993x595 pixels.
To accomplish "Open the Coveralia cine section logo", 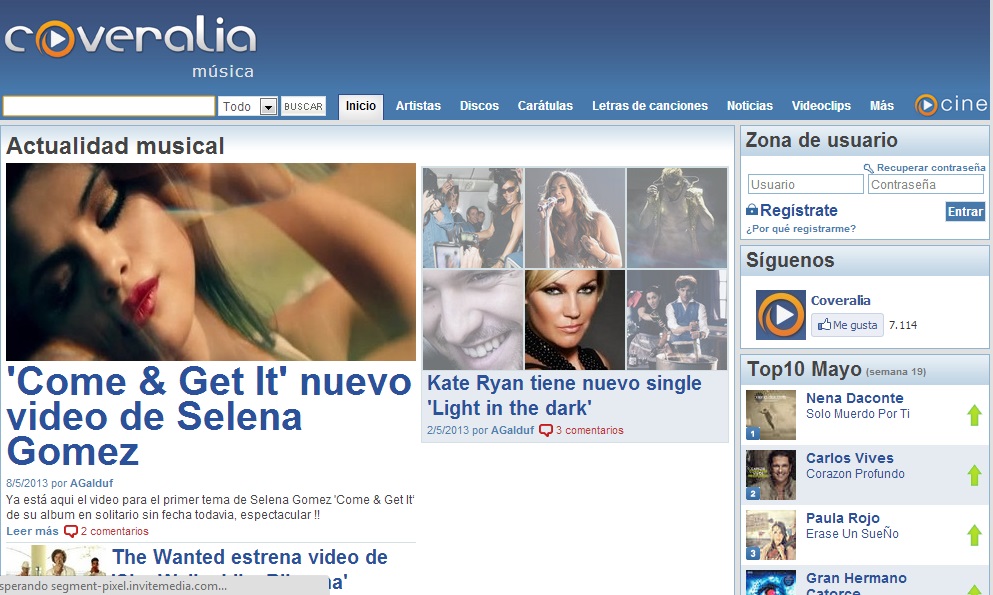I will (x=950, y=105).
